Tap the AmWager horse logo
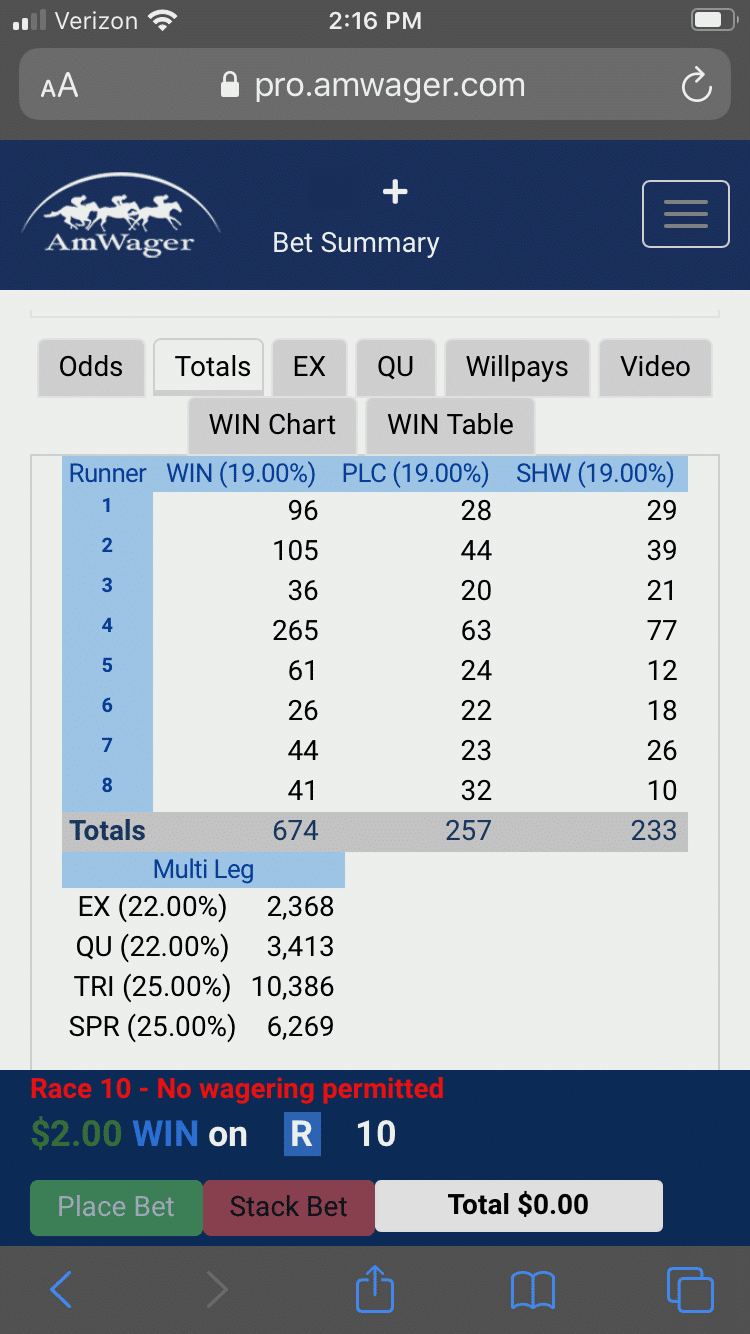Image resolution: width=750 pixels, height=1334 pixels. point(120,215)
